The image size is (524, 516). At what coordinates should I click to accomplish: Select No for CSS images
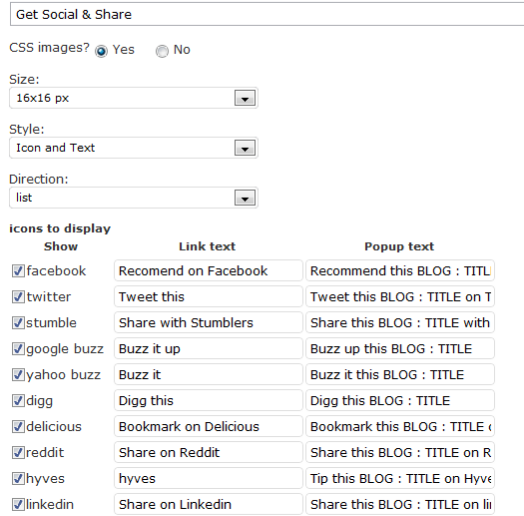(162, 51)
